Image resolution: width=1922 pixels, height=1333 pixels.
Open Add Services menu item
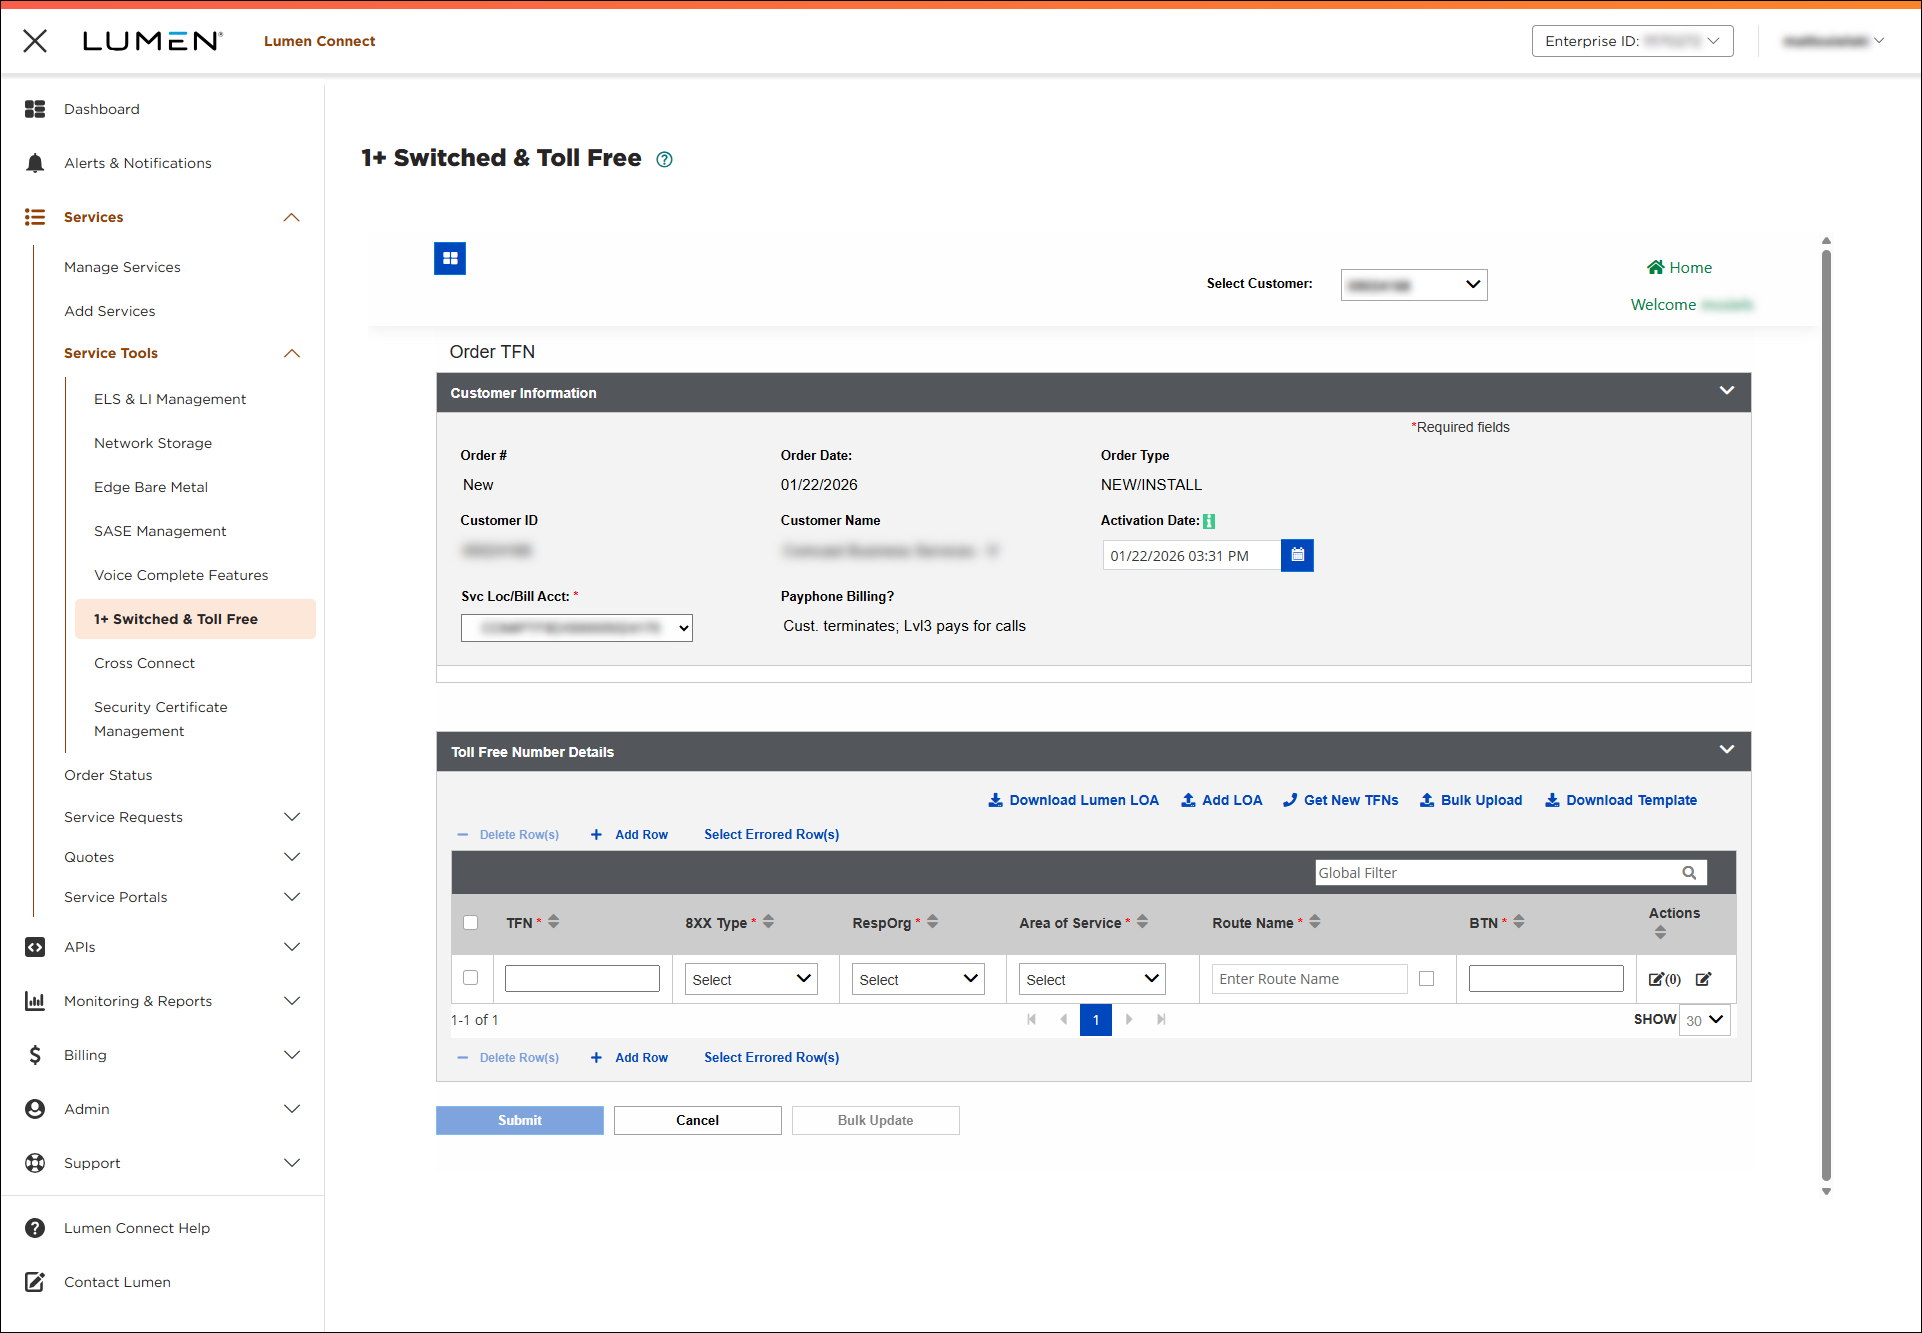pyautogui.click(x=110, y=311)
